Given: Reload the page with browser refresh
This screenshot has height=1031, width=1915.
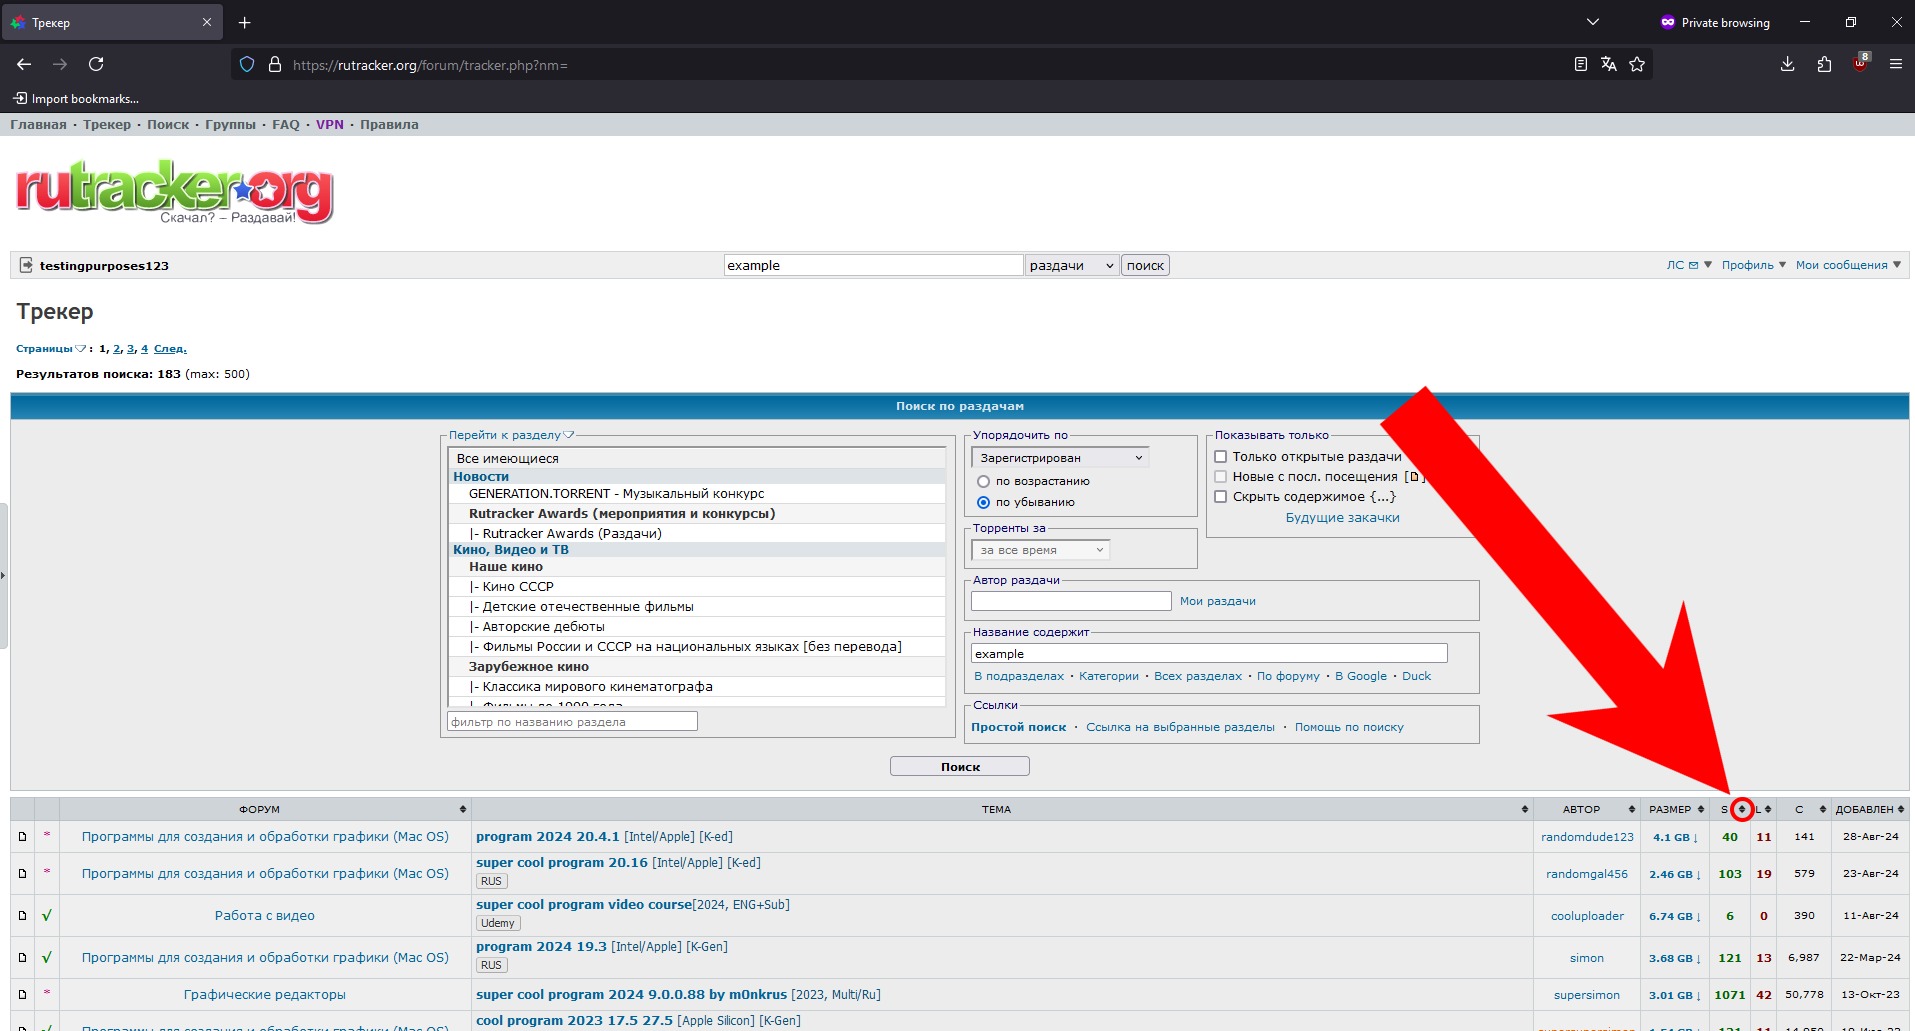Looking at the screenshot, I should [96, 64].
